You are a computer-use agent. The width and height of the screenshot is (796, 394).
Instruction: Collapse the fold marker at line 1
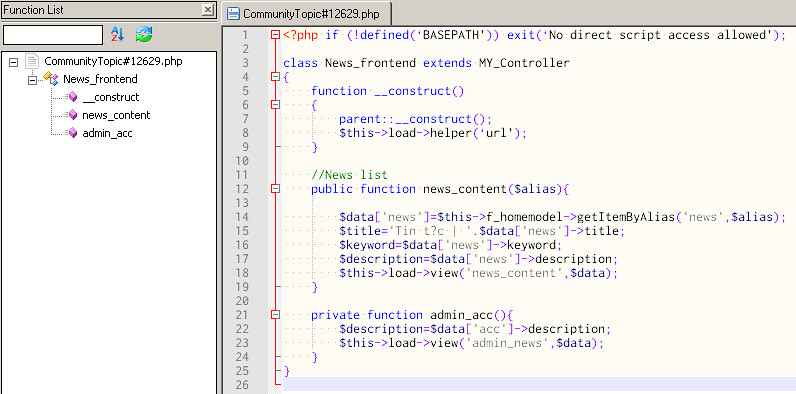click(x=275, y=35)
